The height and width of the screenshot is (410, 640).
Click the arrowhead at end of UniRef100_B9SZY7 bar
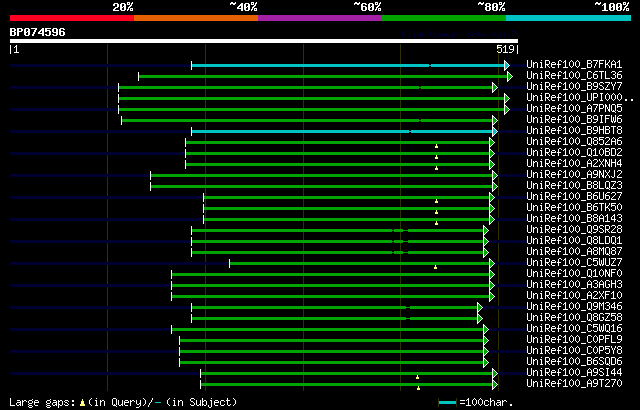[495, 87]
